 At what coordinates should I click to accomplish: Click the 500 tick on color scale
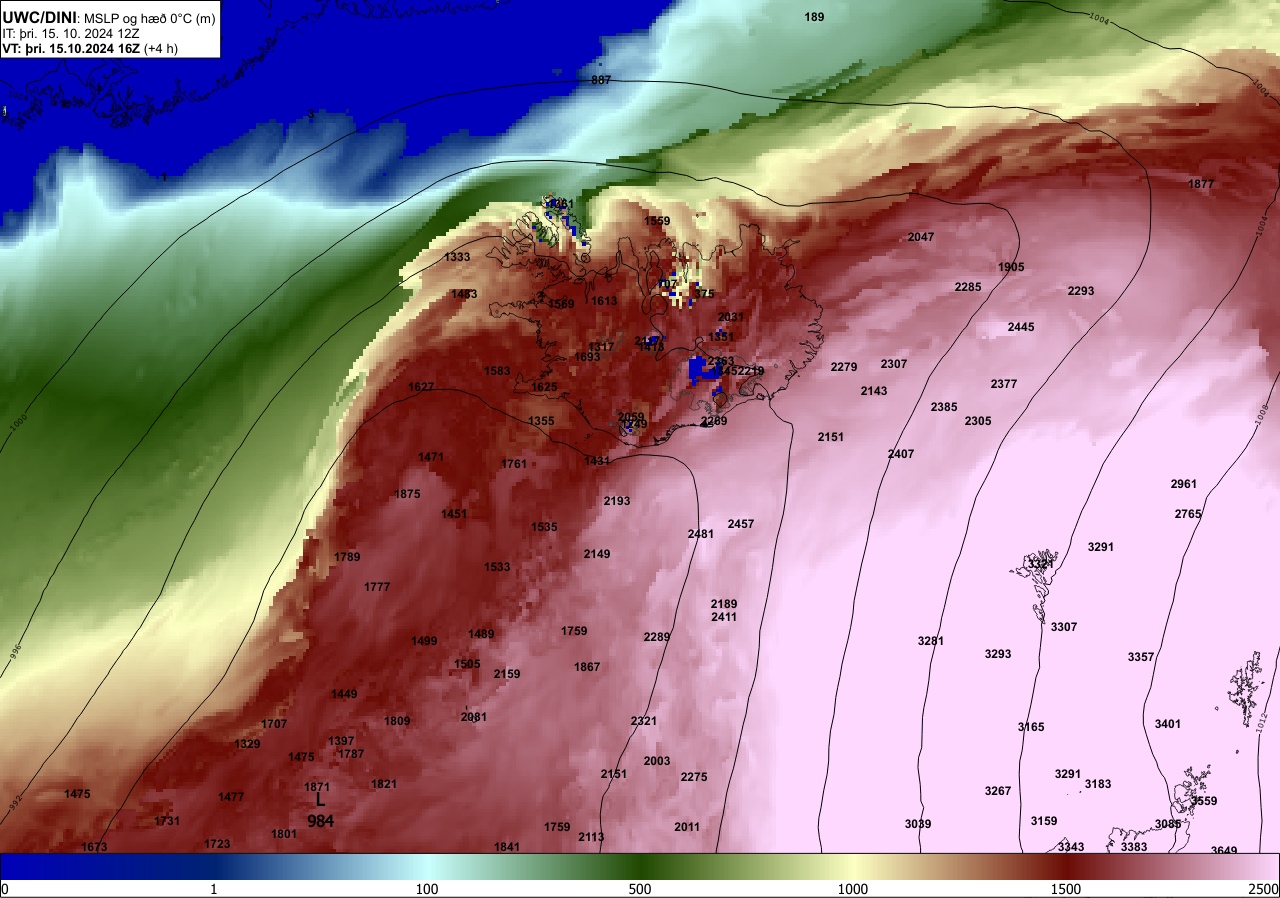[x=640, y=889]
